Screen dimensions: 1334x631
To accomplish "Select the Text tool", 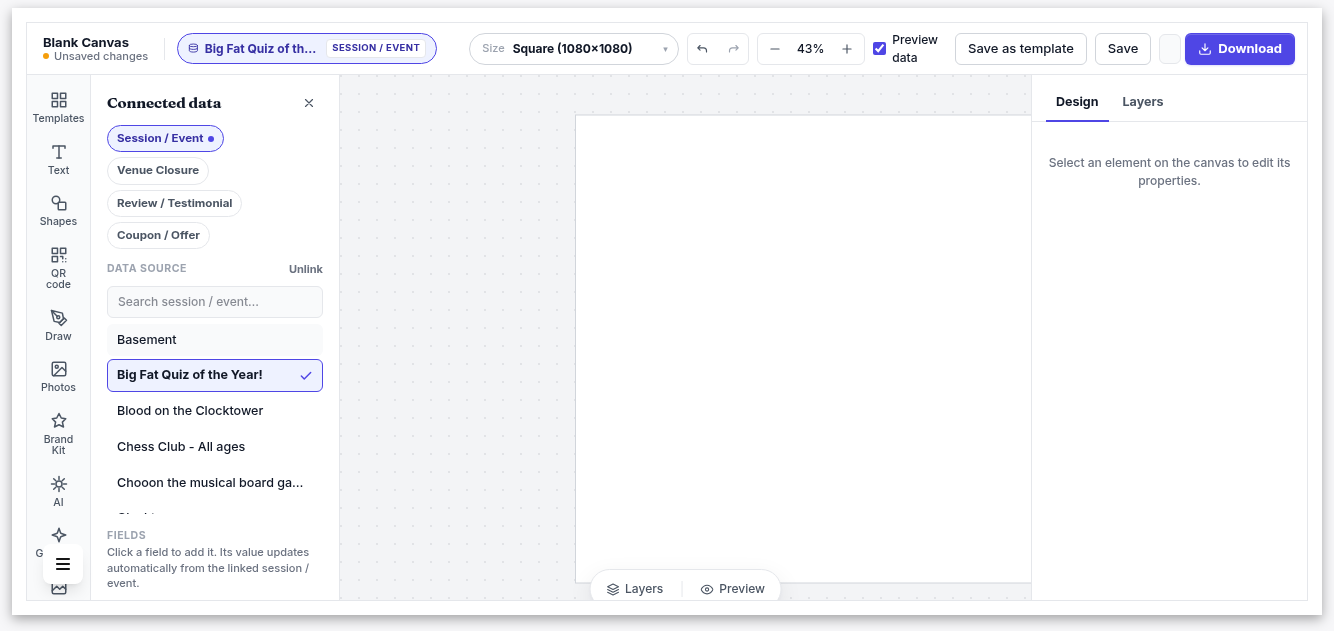I will (x=58, y=160).
